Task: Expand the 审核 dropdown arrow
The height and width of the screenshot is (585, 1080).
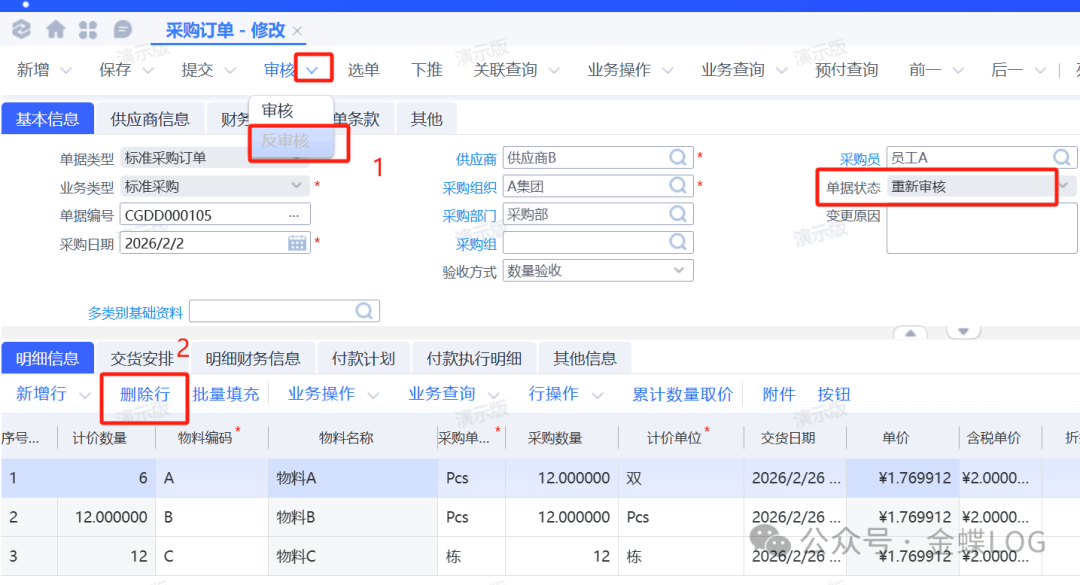Action: 314,70
